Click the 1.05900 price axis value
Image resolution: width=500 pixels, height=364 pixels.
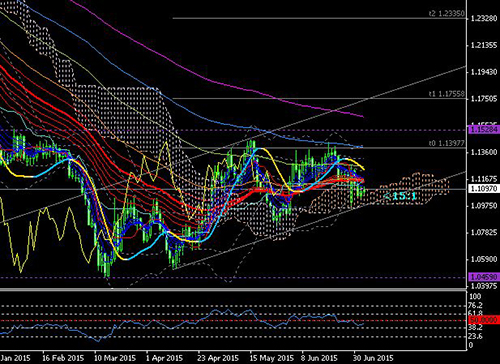pos(484,259)
